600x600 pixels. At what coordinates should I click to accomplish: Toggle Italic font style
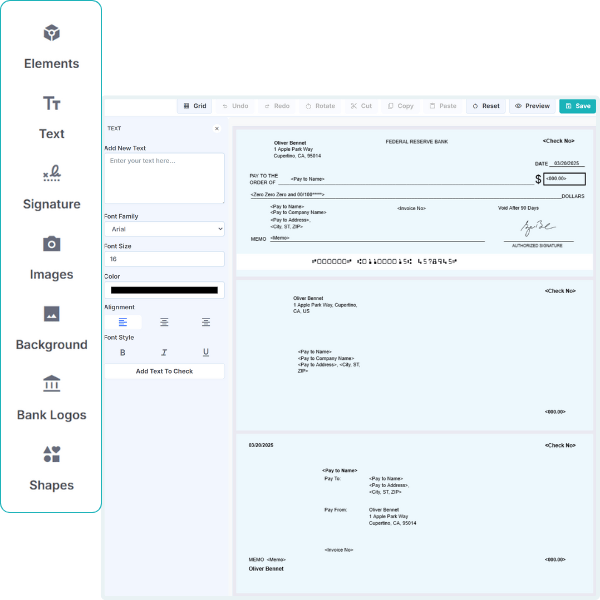(x=164, y=352)
